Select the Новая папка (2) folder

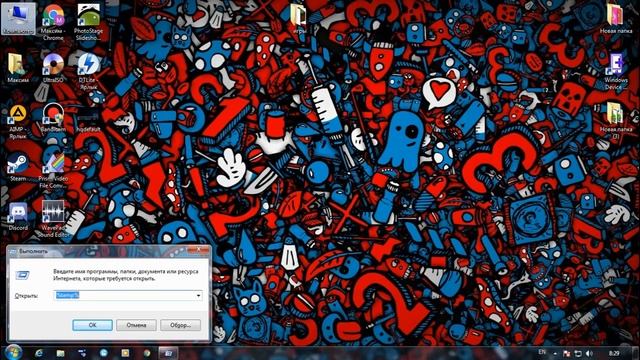click(x=616, y=121)
